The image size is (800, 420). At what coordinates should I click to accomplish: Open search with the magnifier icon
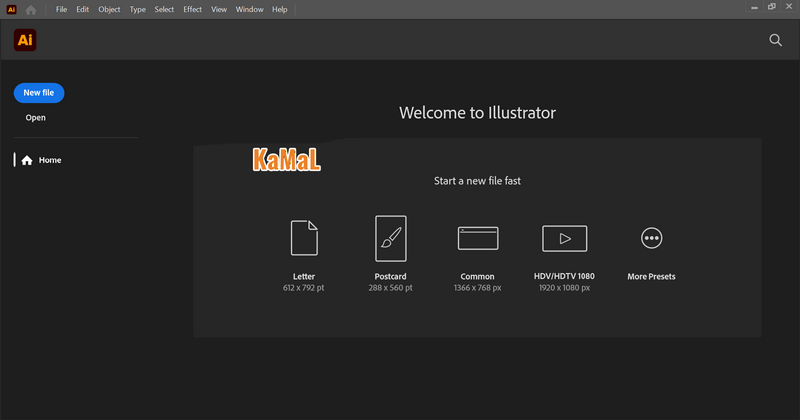pos(776,40)
